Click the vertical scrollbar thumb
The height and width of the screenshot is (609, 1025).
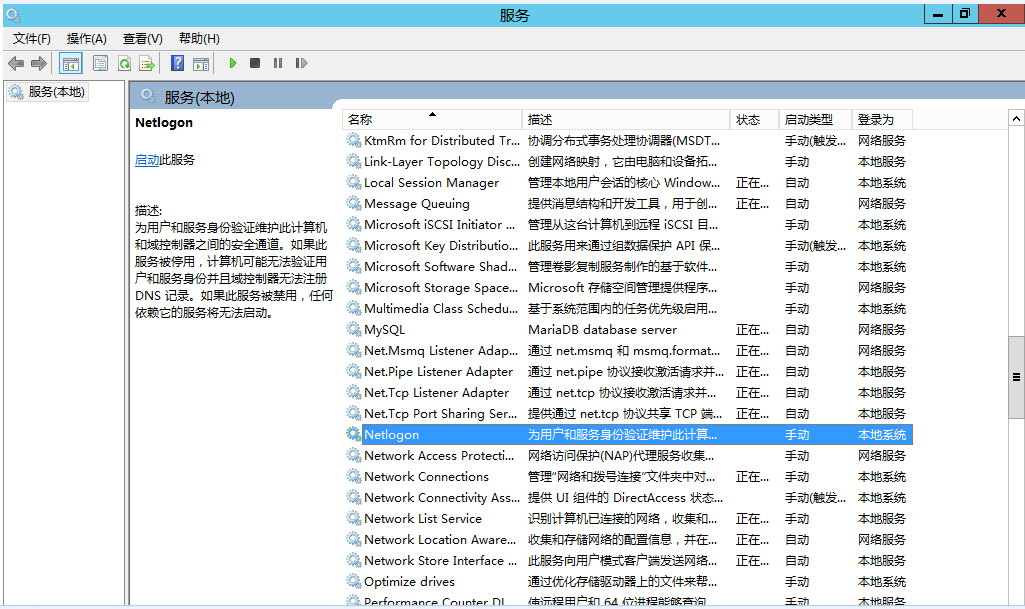[x=1016, y=377]
